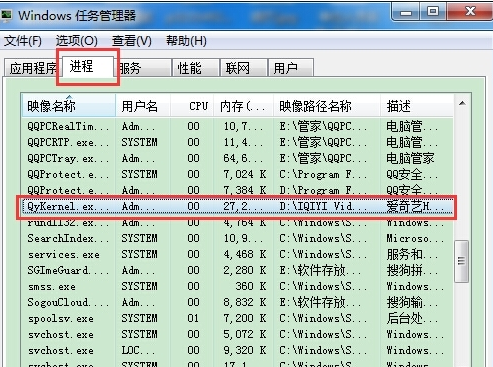Click the scrollbar up arrow
The width and height of the screenshot is (493, 367).
(x=462, y=103)
